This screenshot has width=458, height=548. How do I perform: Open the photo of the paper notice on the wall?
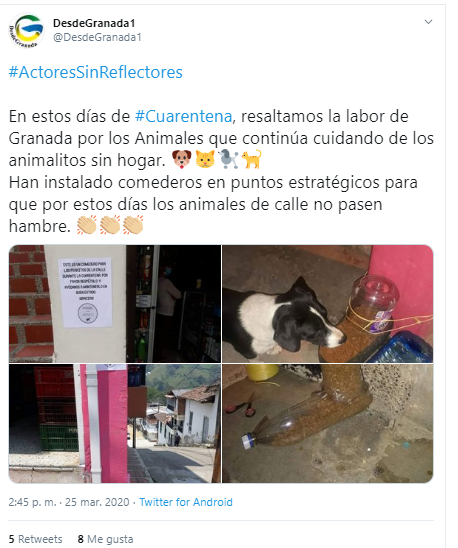[115, 303]
